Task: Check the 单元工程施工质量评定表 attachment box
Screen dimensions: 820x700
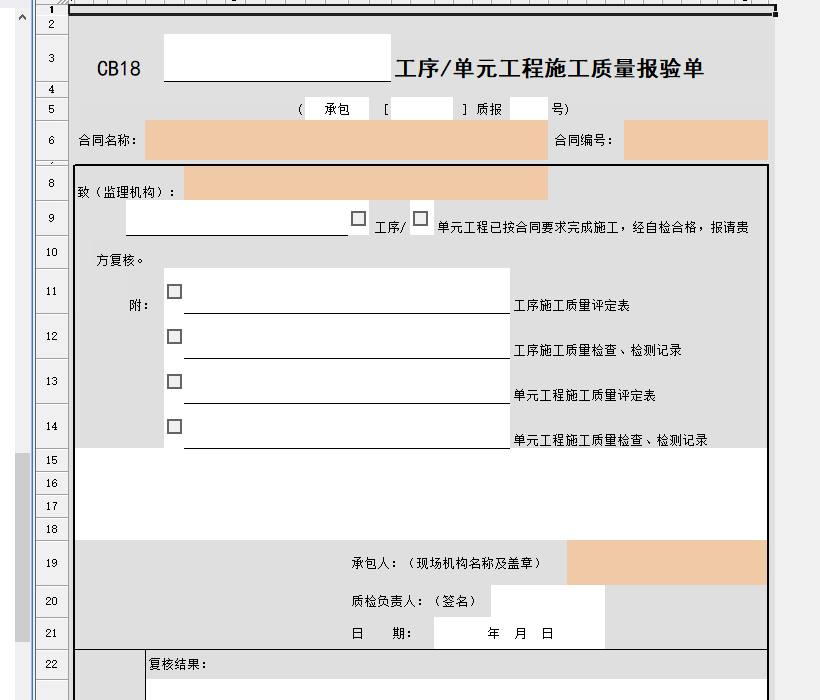Action: 175,381
